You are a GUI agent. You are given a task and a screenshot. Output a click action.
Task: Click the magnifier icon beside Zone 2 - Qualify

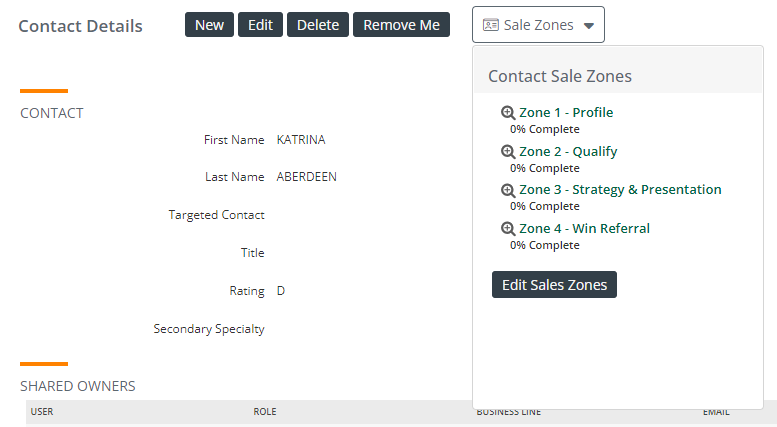(x=508, y=152)
